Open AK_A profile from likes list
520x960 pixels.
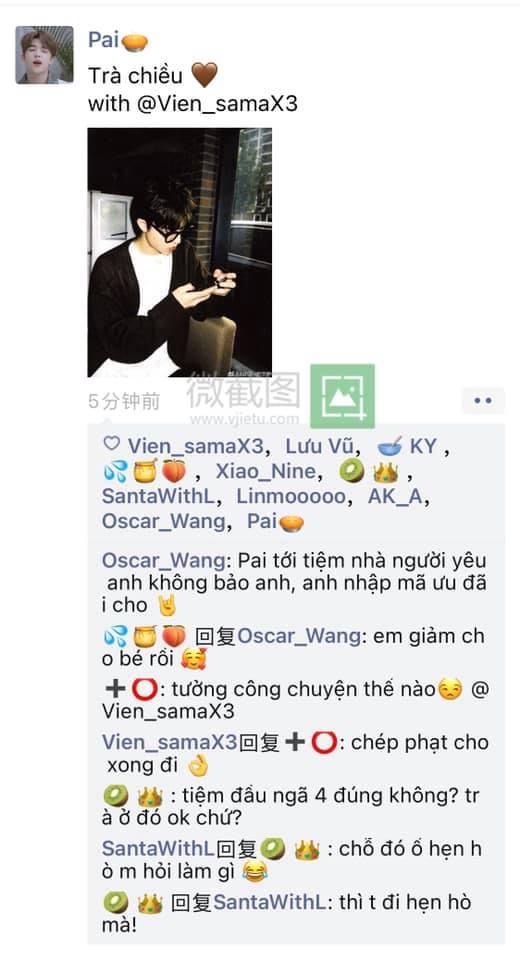tap(394, 497)
